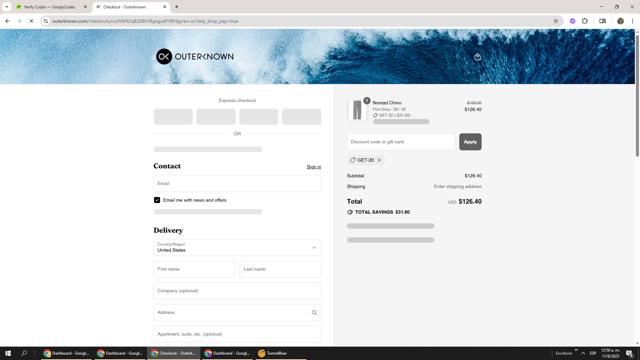Click the fourth express checkout button
Viewport: 640px width, 360px height.
[302, 116]
